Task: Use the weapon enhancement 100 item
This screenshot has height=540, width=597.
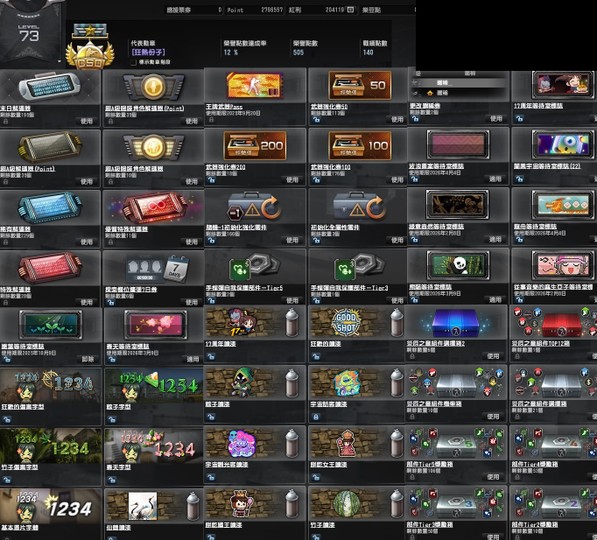Action: pos(397,180)
